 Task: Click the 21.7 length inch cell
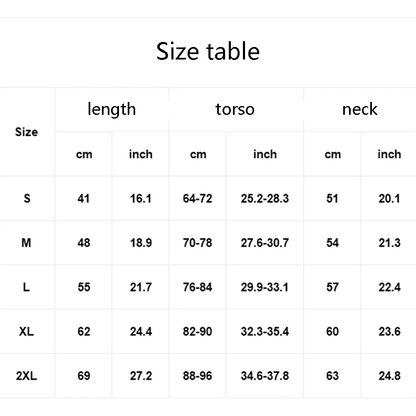tap(141, 287)
